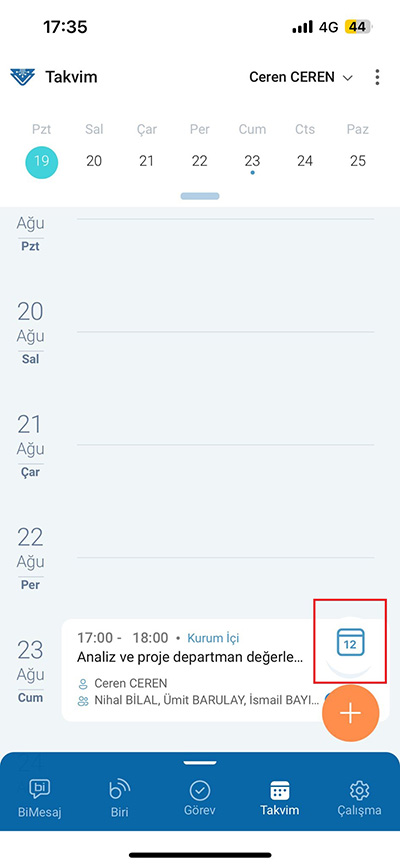Viewport: 400px width, 866px height.
Task: Select Sunday 25 in week strip
Action: pos(358,161)
